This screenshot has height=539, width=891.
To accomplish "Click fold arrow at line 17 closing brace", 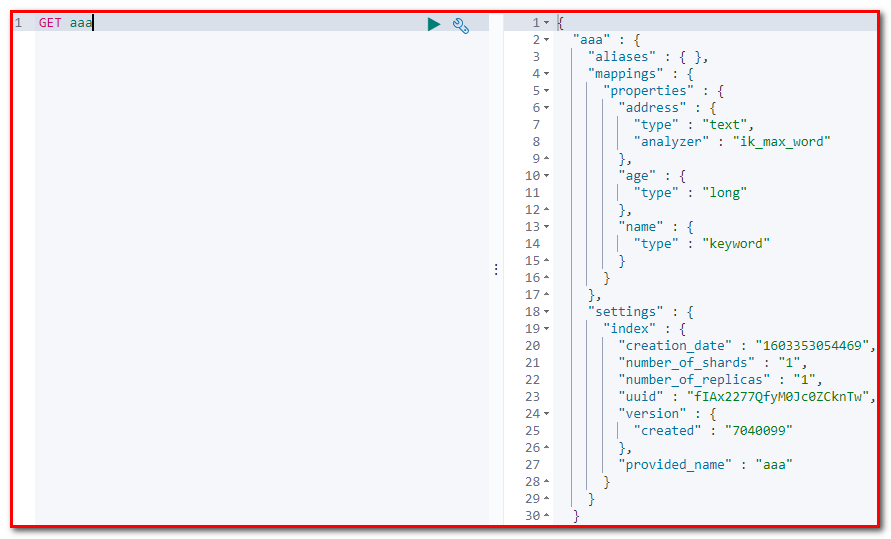I will (547, 295).
